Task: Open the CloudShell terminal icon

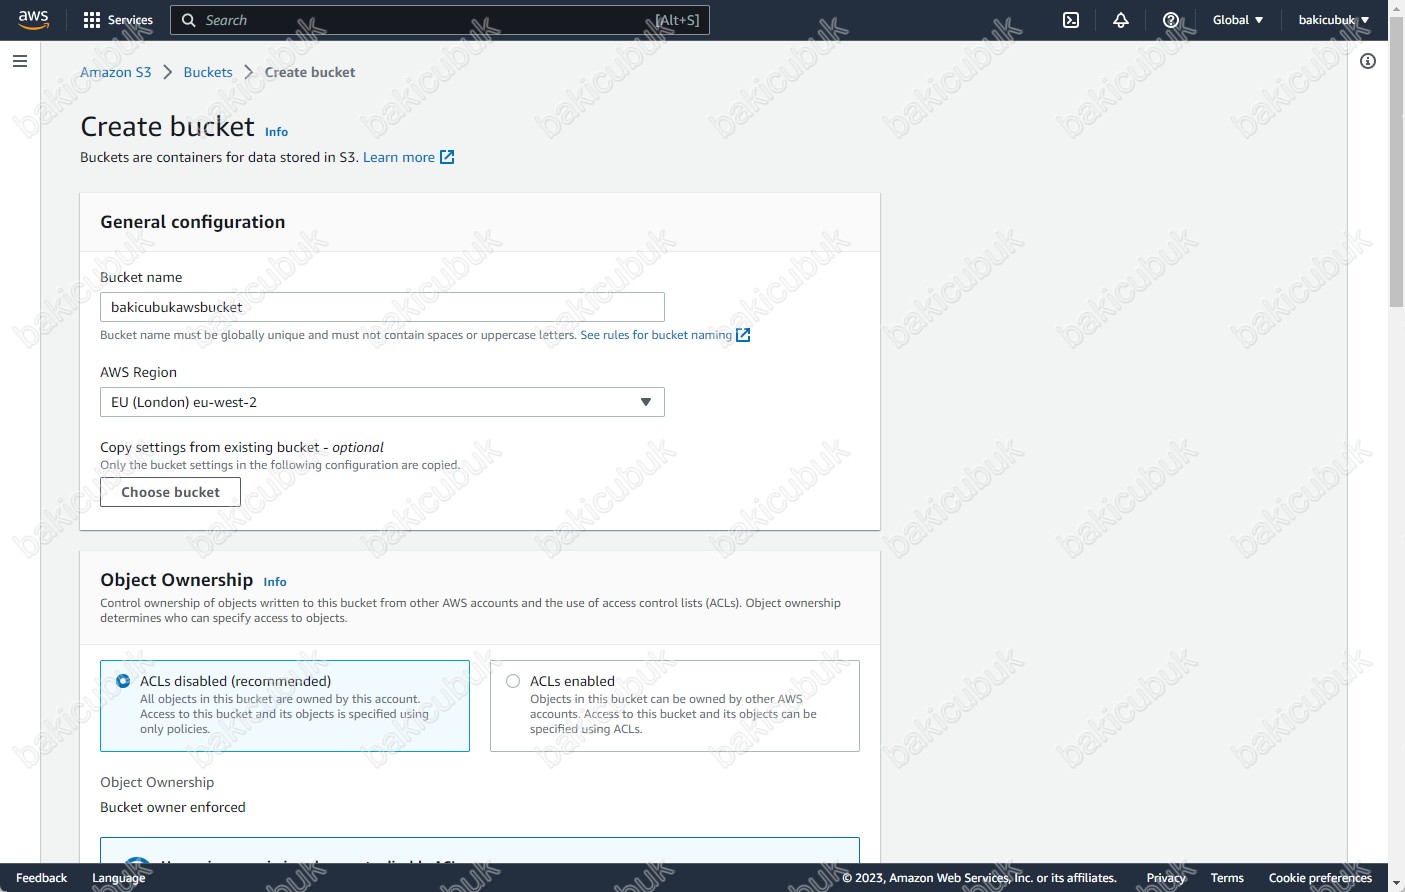Action: (x=1071, y=20)
